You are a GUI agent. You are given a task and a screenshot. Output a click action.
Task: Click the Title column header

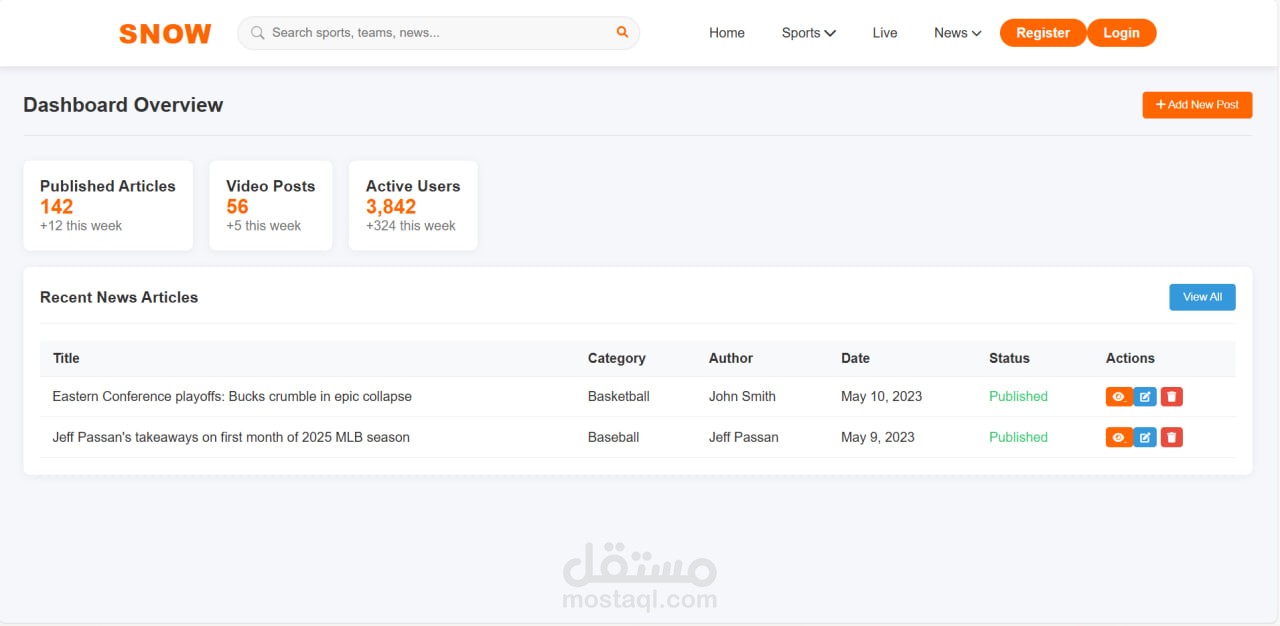(66, 358)
